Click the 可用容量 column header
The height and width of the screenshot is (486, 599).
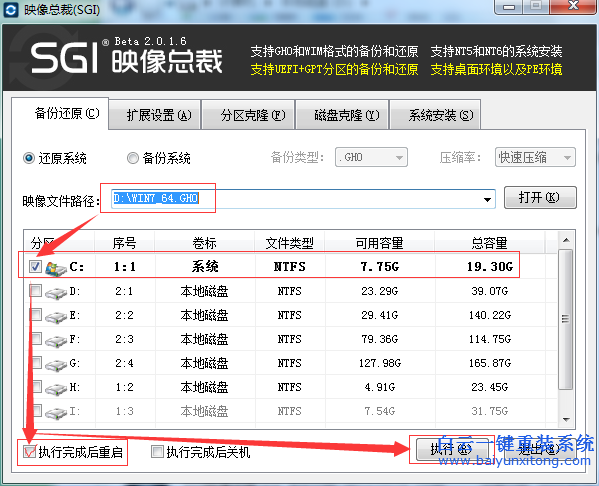[379, 243]
